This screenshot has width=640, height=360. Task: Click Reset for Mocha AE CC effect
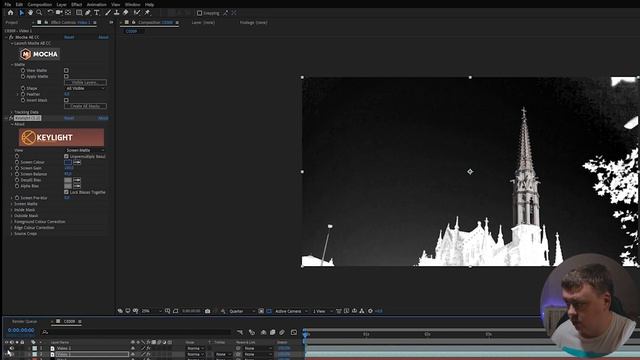coord(69,37)
